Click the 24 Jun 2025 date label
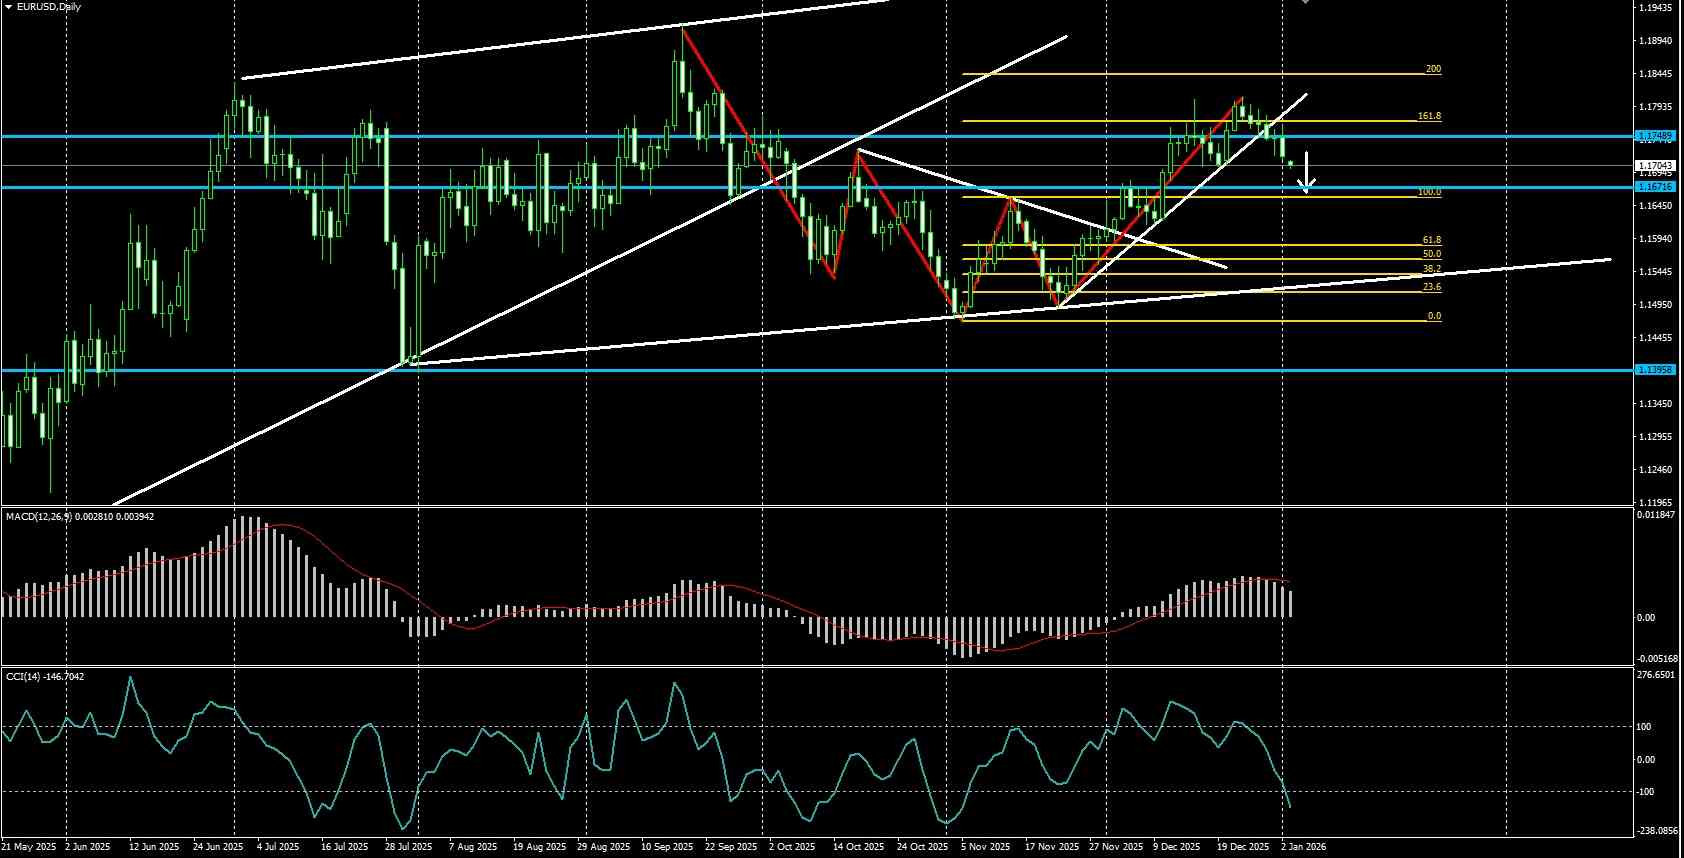This screenshot has width=1684, height=858. (218, 847)
